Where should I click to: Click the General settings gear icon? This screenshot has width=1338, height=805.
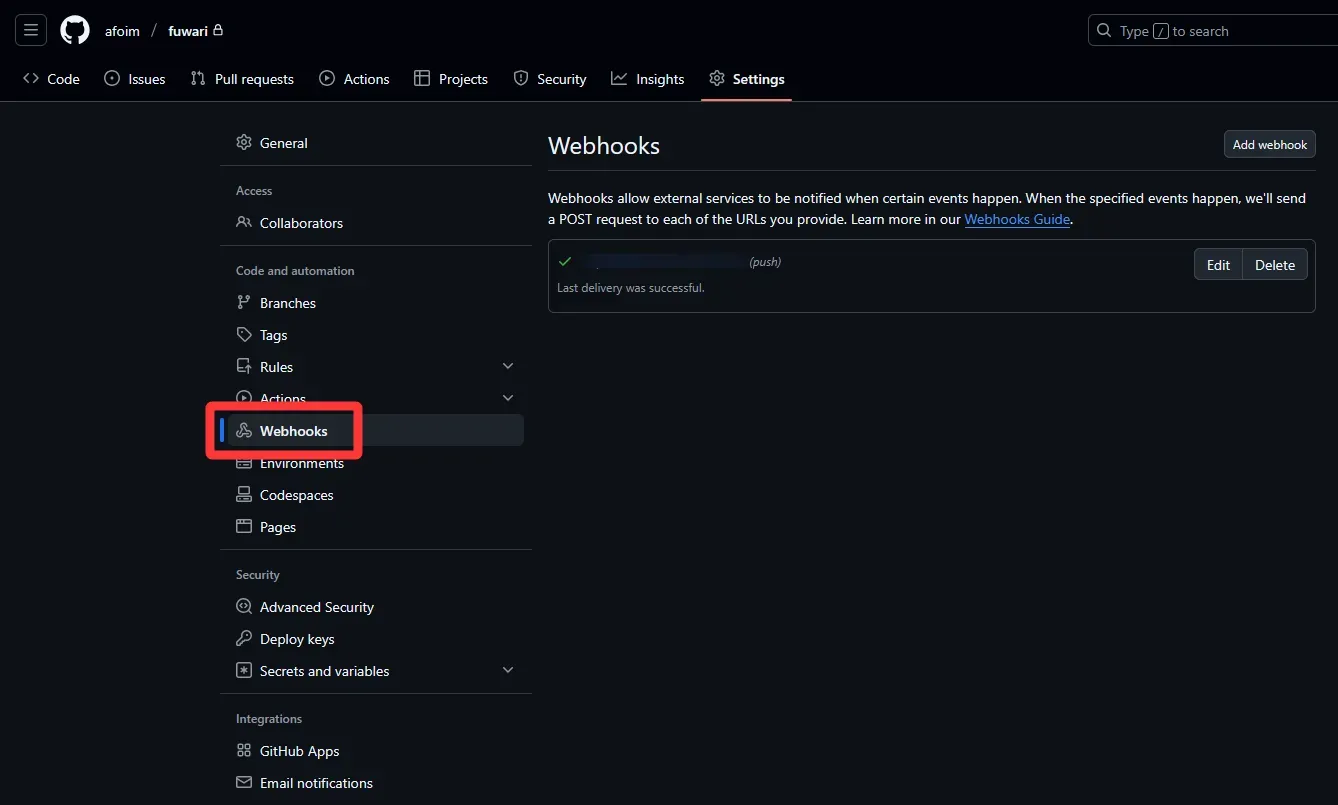point(244,143)
